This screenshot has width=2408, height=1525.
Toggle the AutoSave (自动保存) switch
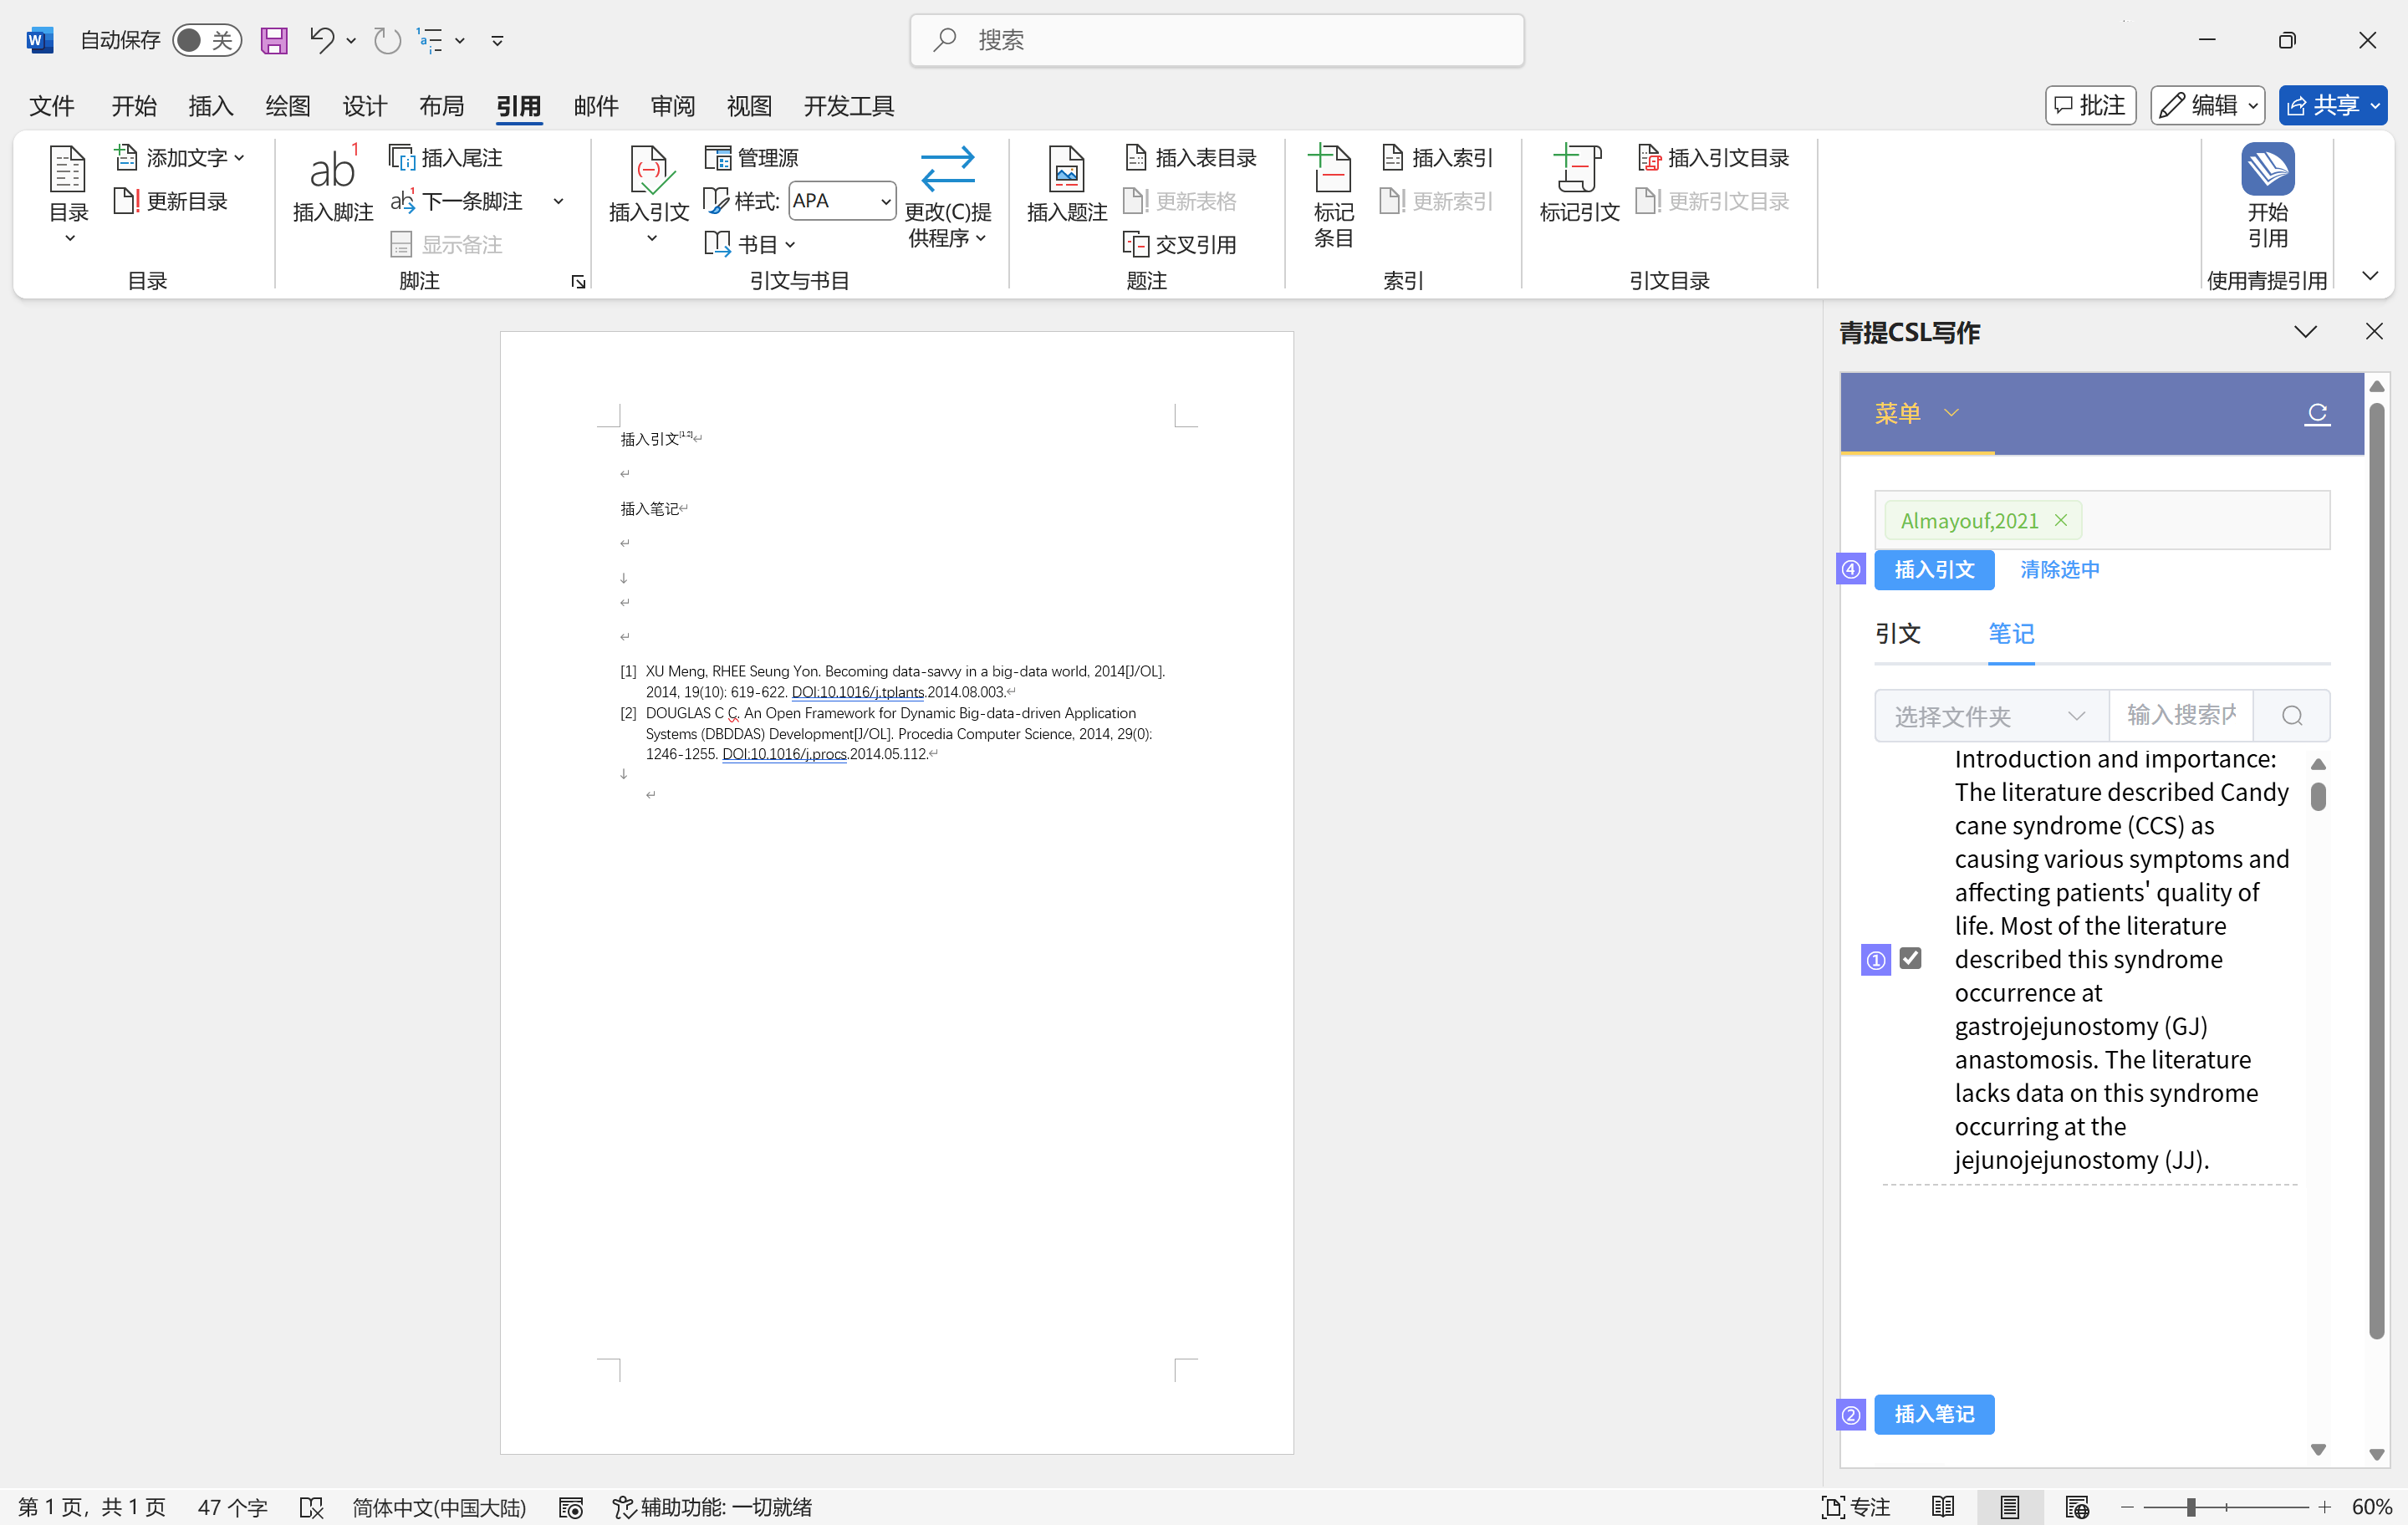pos(206,40)
